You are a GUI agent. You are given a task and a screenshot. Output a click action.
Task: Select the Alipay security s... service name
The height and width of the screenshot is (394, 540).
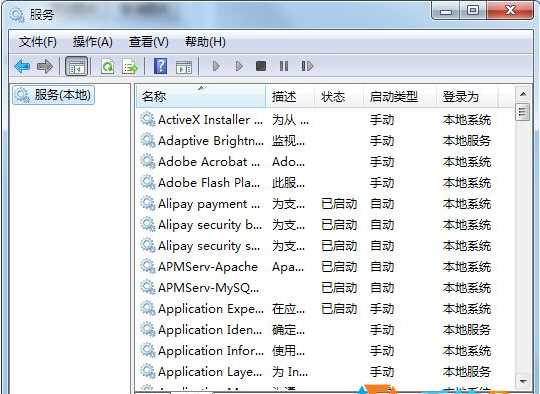209,246
